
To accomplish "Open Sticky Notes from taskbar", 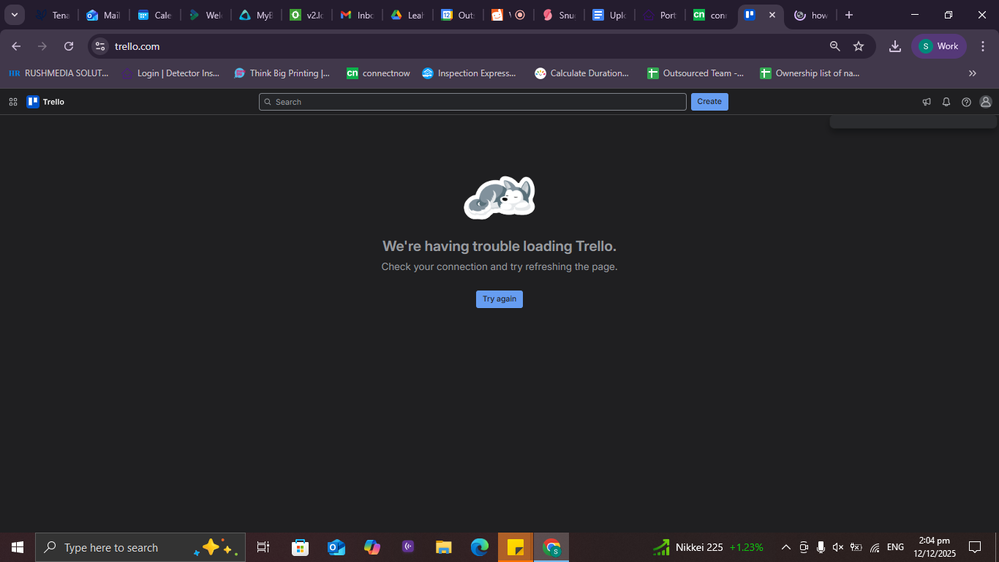I will click(515, 547).
